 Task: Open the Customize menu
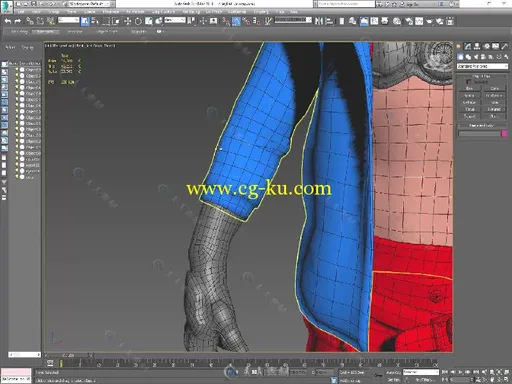[237, 12]
